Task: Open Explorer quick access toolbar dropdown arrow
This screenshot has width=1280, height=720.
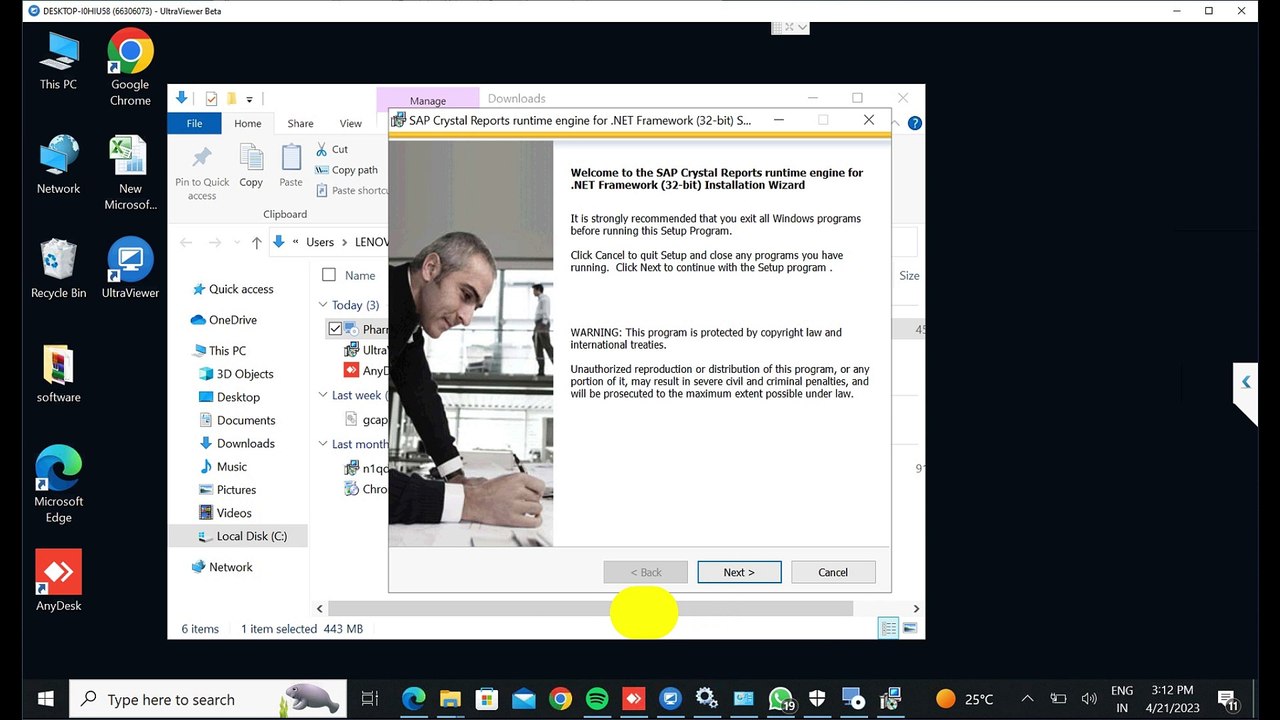Action: [x=250, y=99]
